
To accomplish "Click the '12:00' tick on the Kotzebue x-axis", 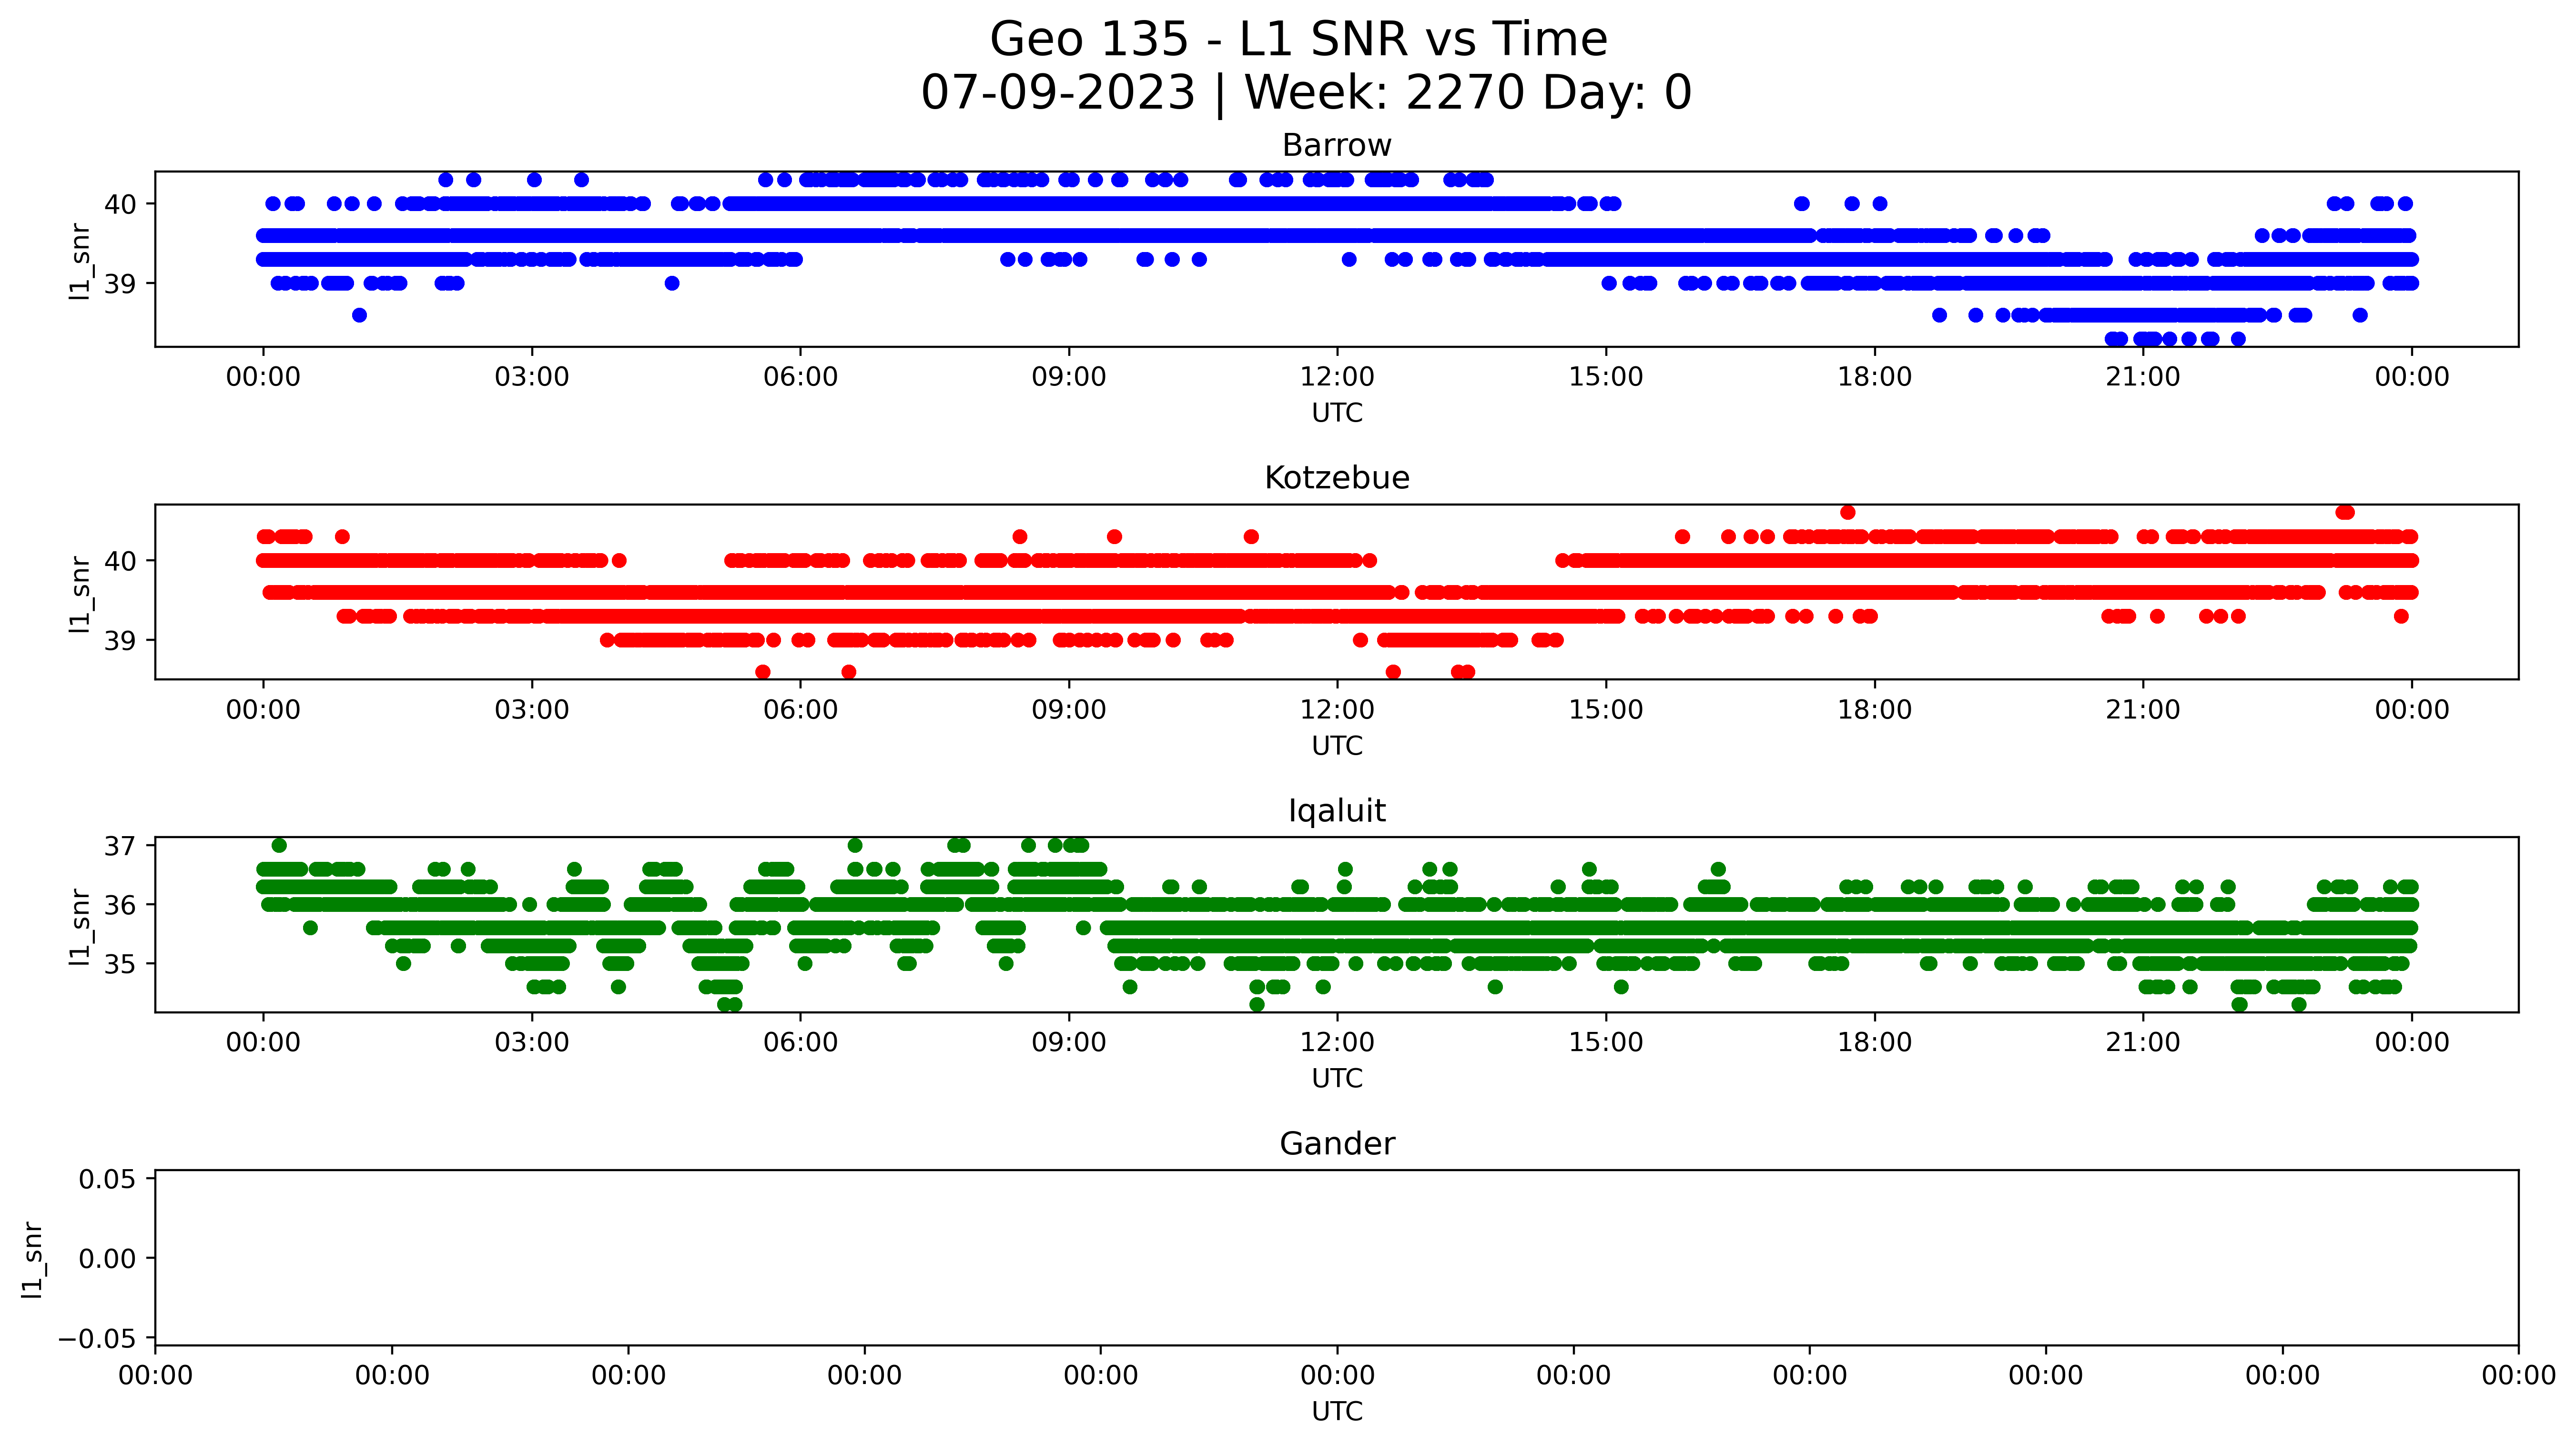I will [x=1337, y=711].
